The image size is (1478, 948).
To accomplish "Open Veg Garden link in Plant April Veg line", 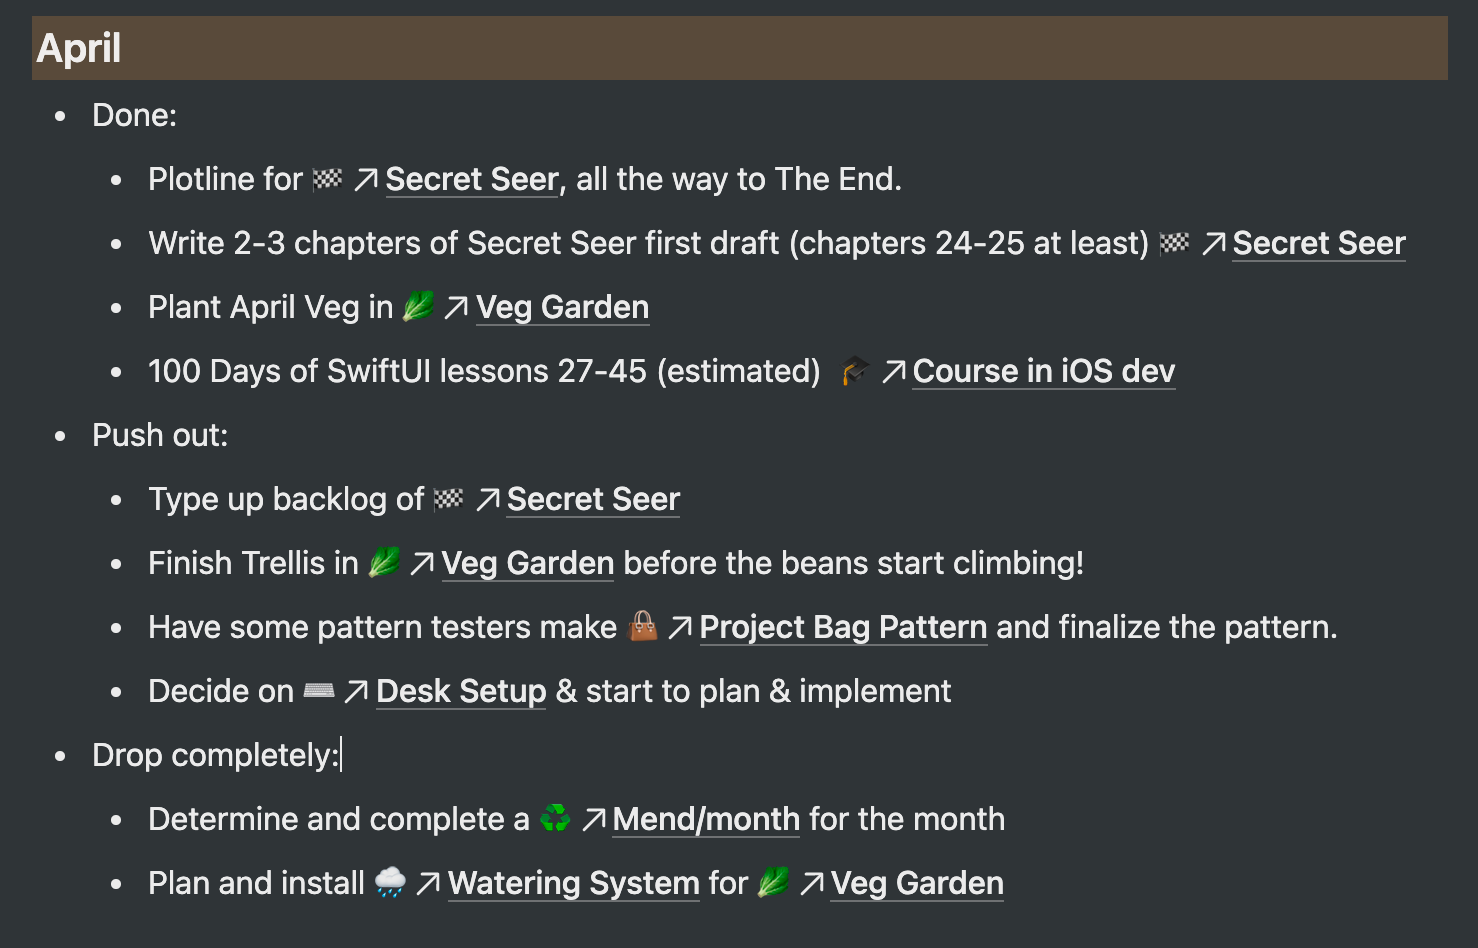I will (563, 308).
